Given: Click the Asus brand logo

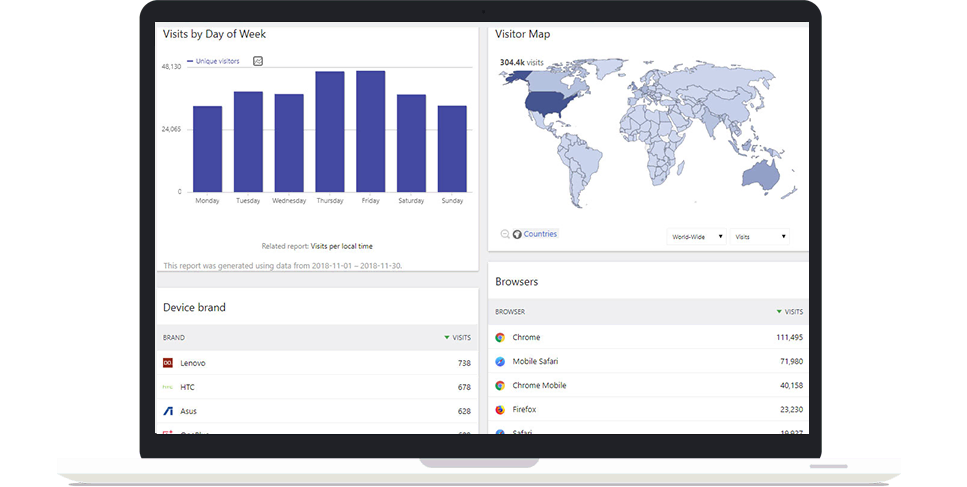Looking at the screenshot, I should click(168, 411).
